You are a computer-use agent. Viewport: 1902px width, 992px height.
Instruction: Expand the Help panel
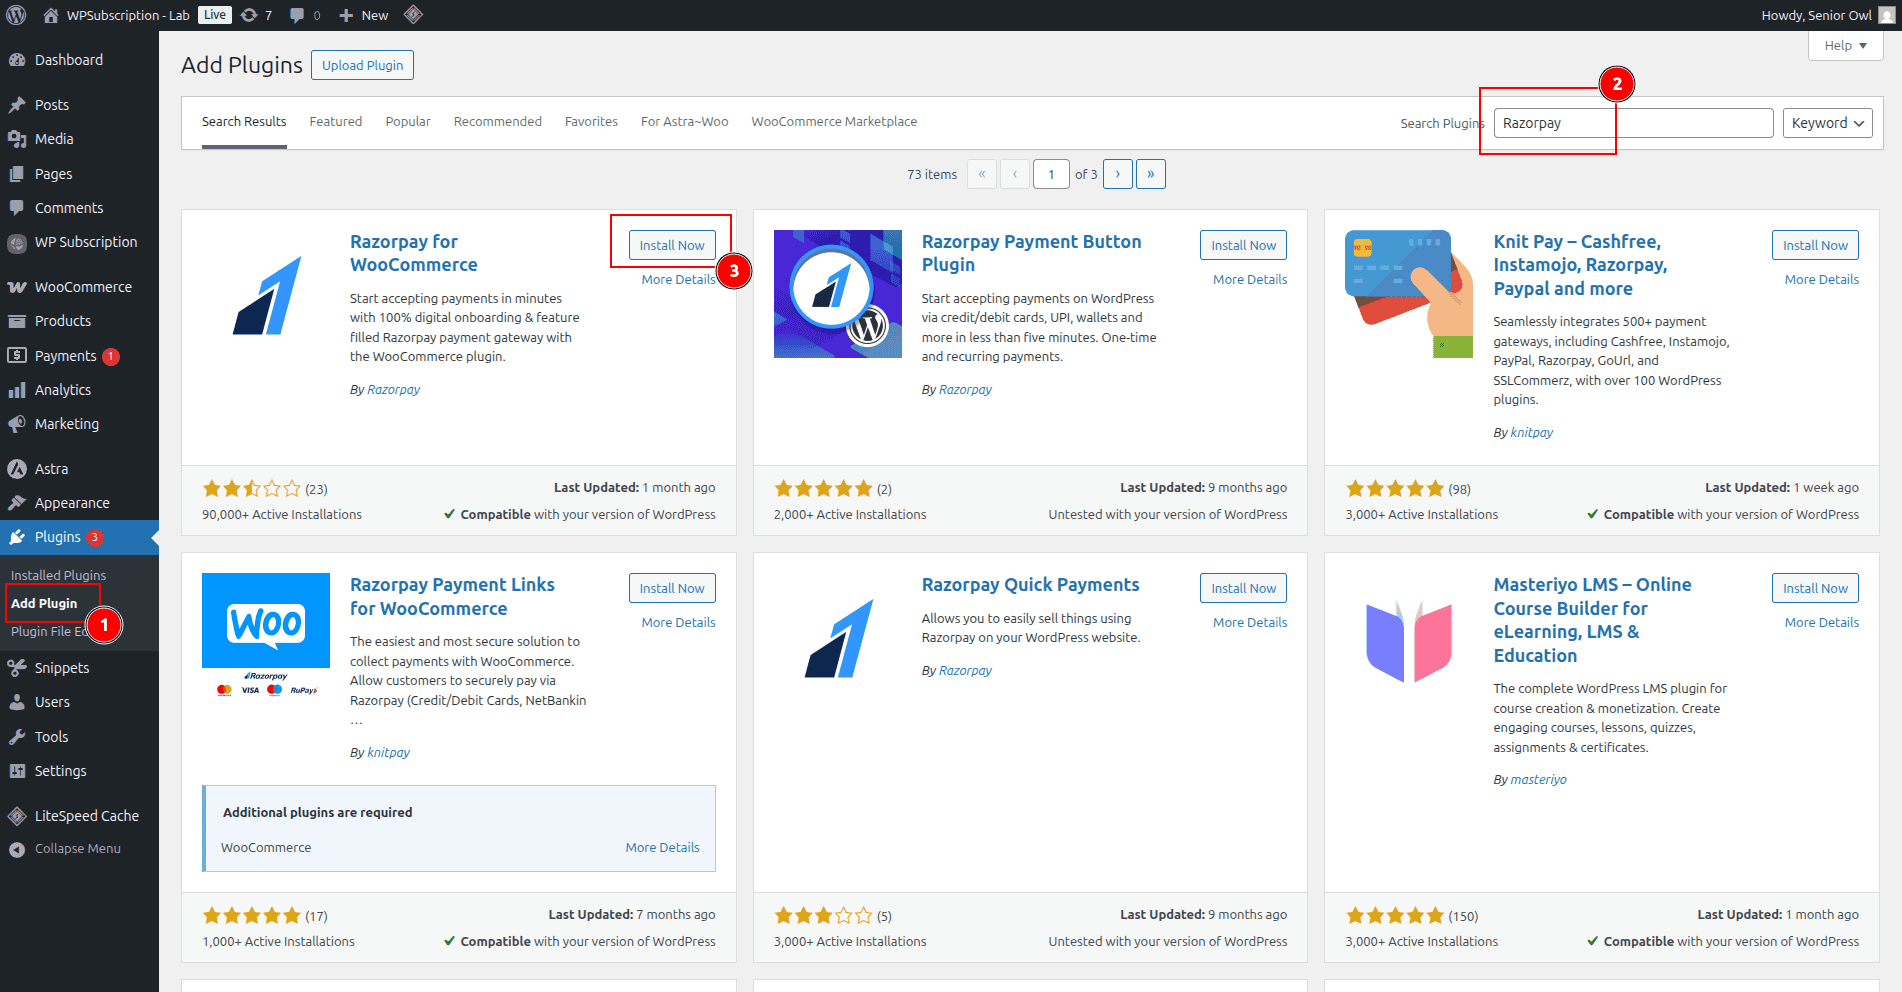[1845, 46]
